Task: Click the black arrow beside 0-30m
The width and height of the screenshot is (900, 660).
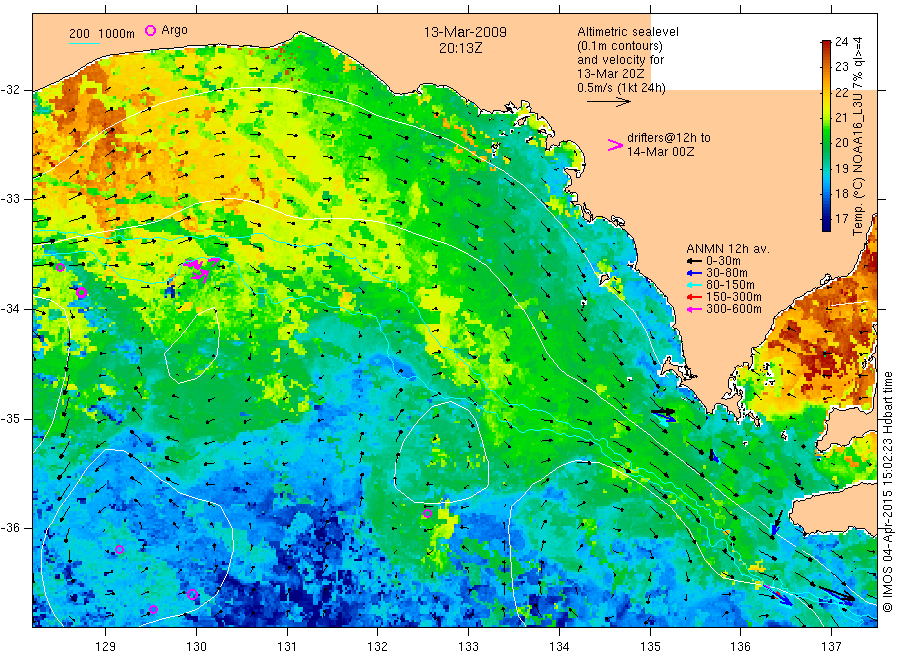Action: point(695,261)
